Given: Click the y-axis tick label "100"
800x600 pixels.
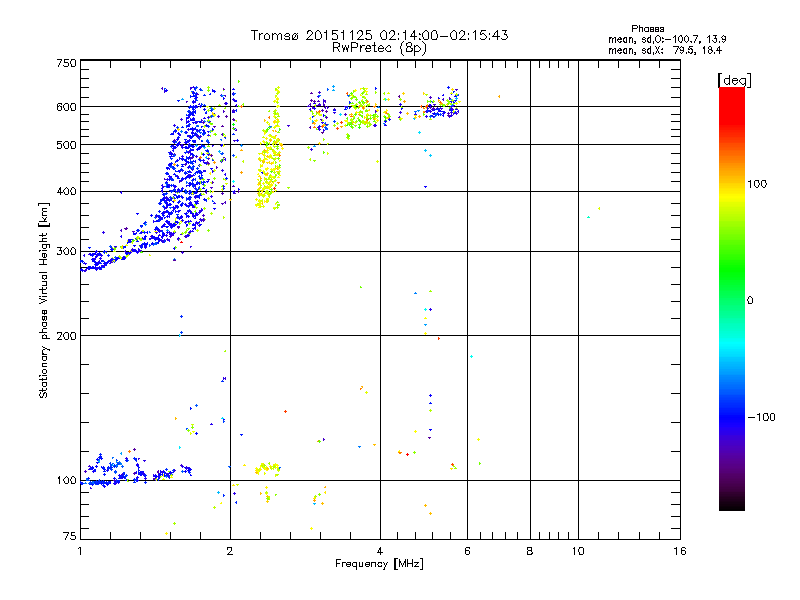Looking at the screenshot, I should (x=66, y=481).
